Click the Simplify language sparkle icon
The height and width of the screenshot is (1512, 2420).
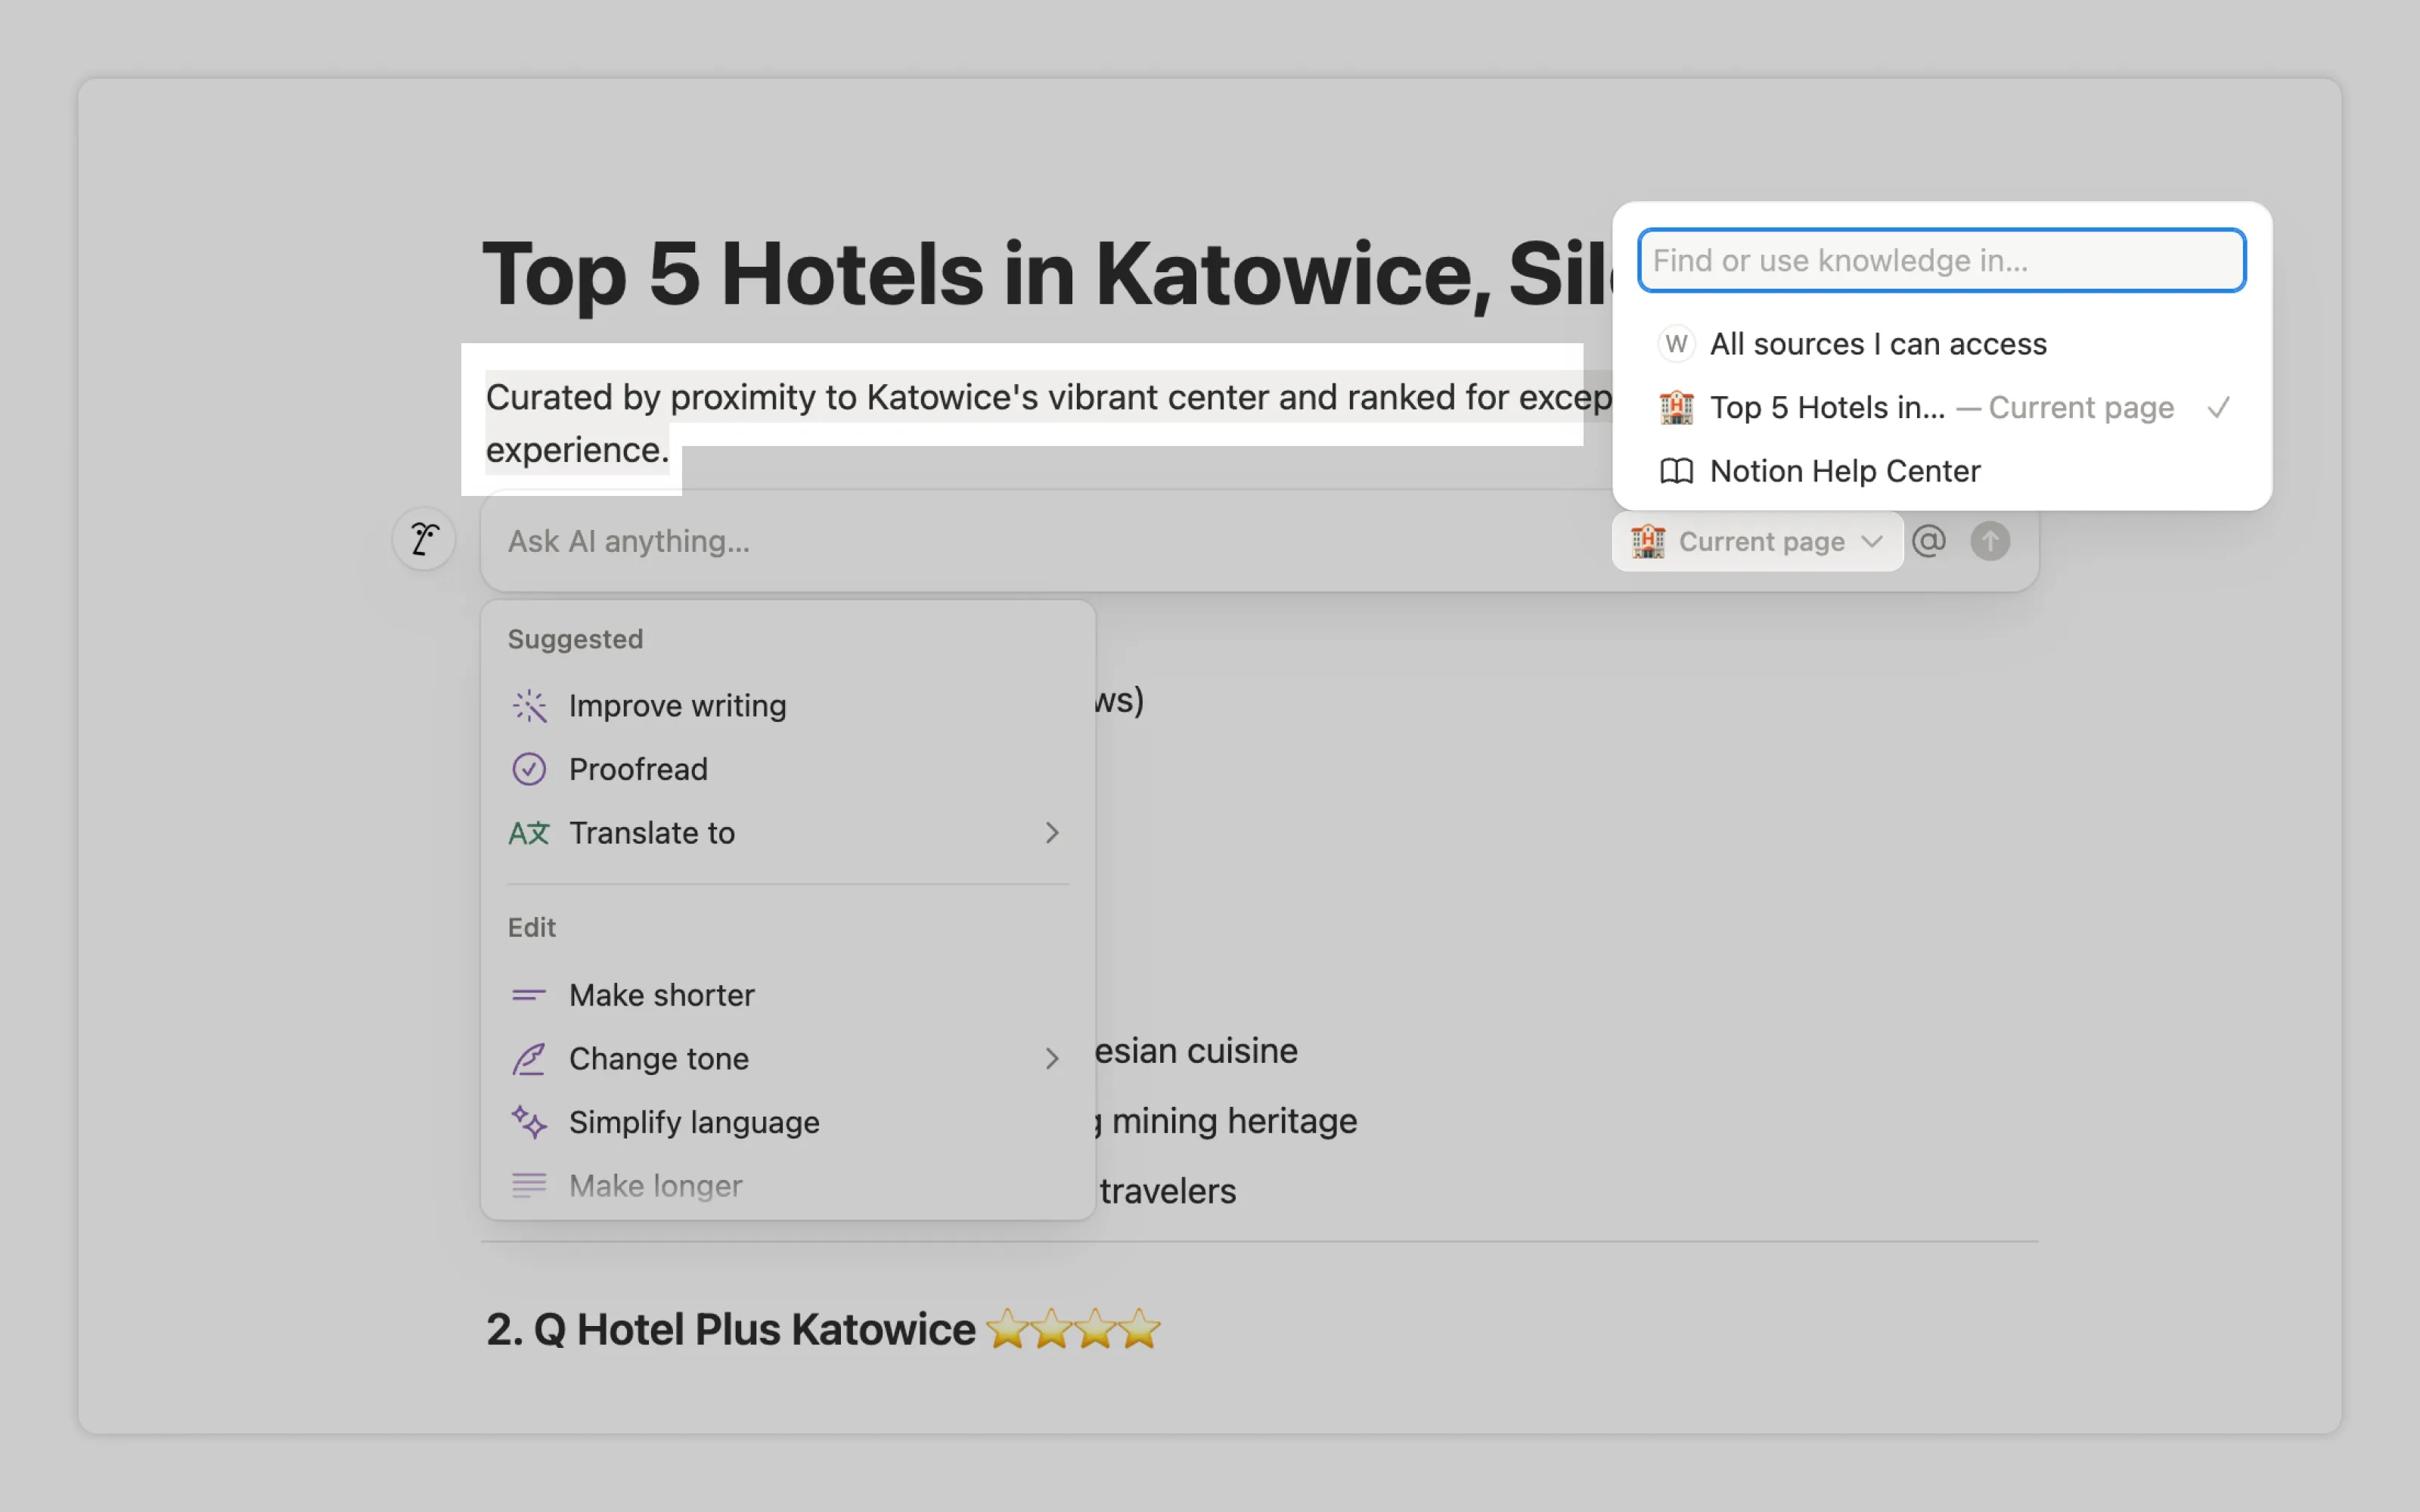(529, 1122)
